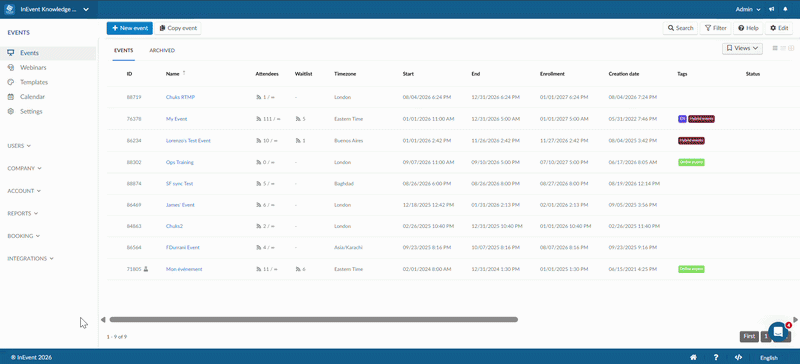
Task: Click the purple tag in the My Event row
Action: (x=682, y=119)
